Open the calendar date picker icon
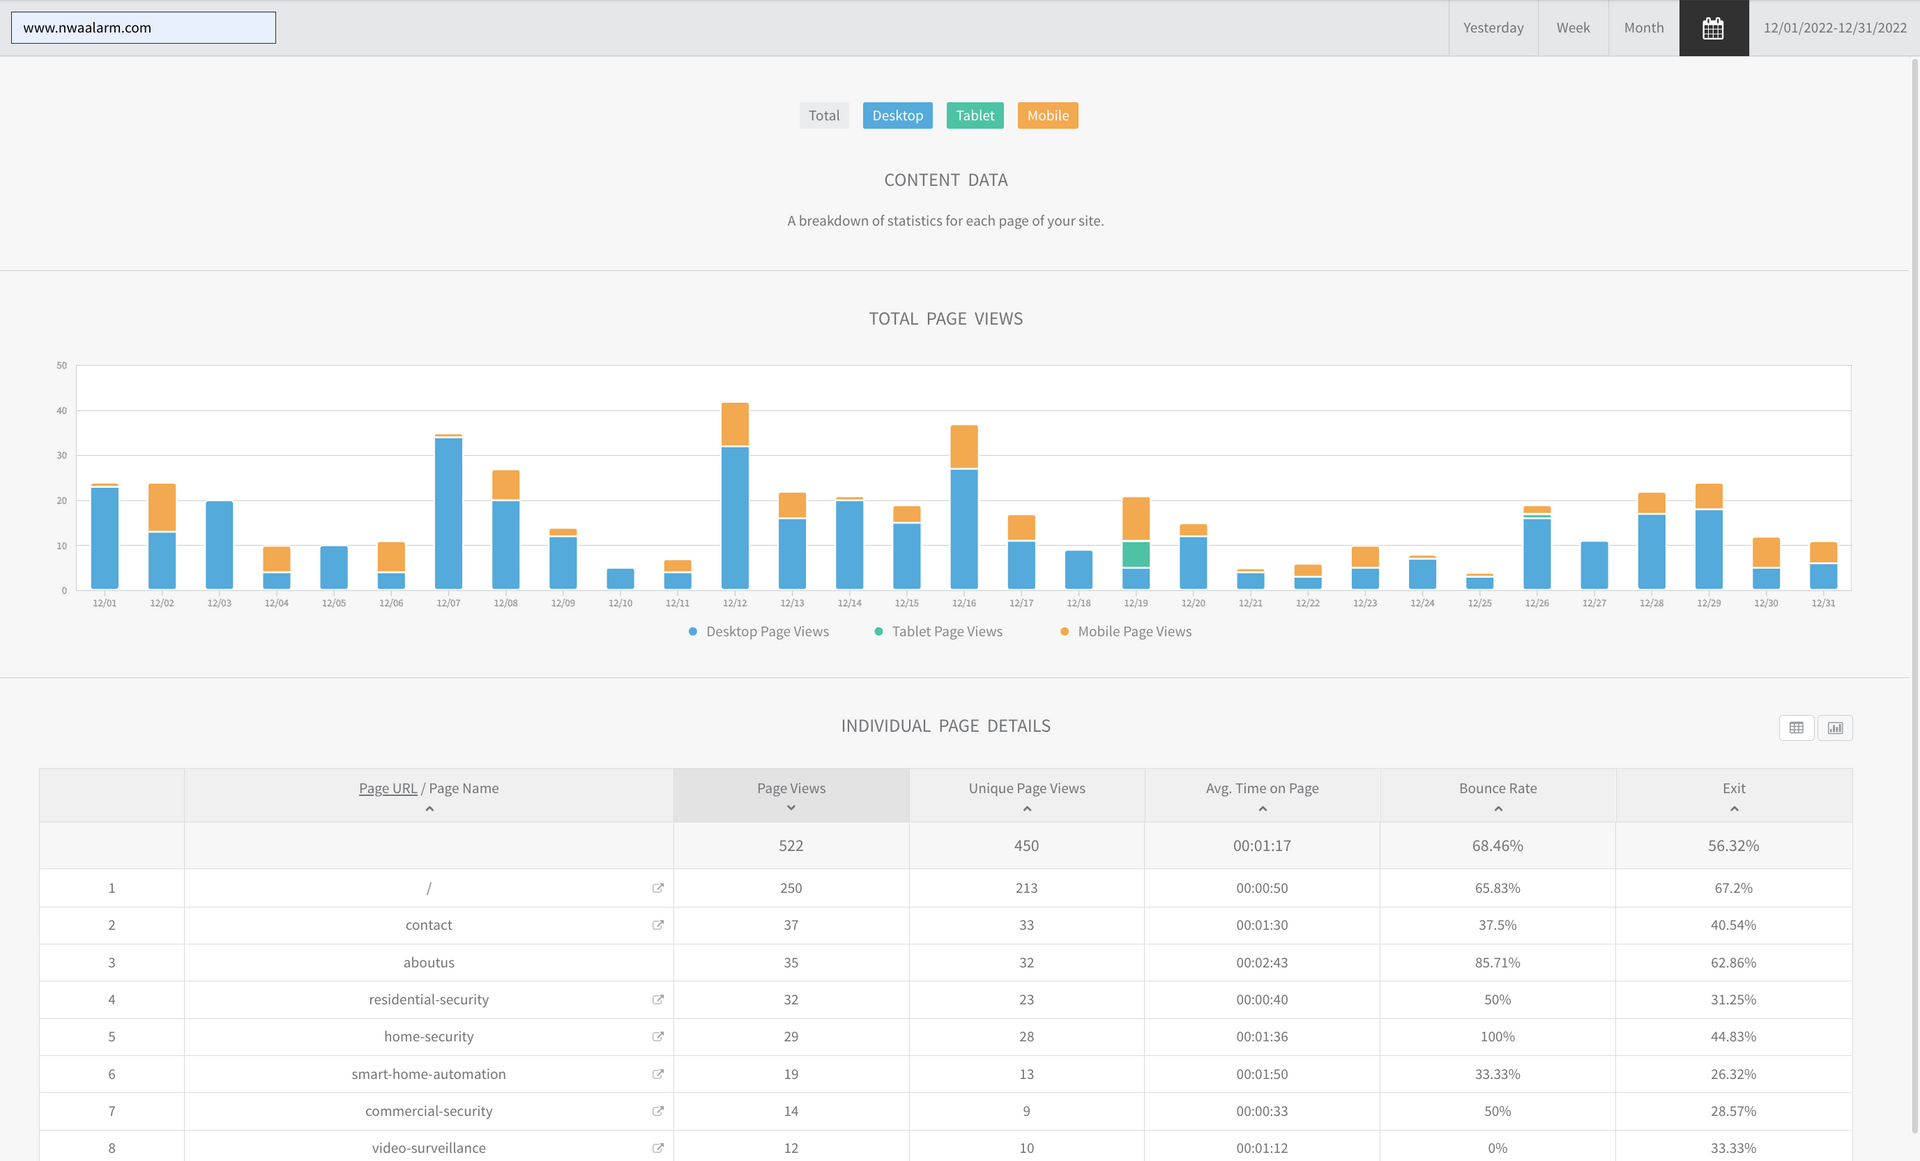Screen dimensions: 1920x1161 [x=1713, y=28]
